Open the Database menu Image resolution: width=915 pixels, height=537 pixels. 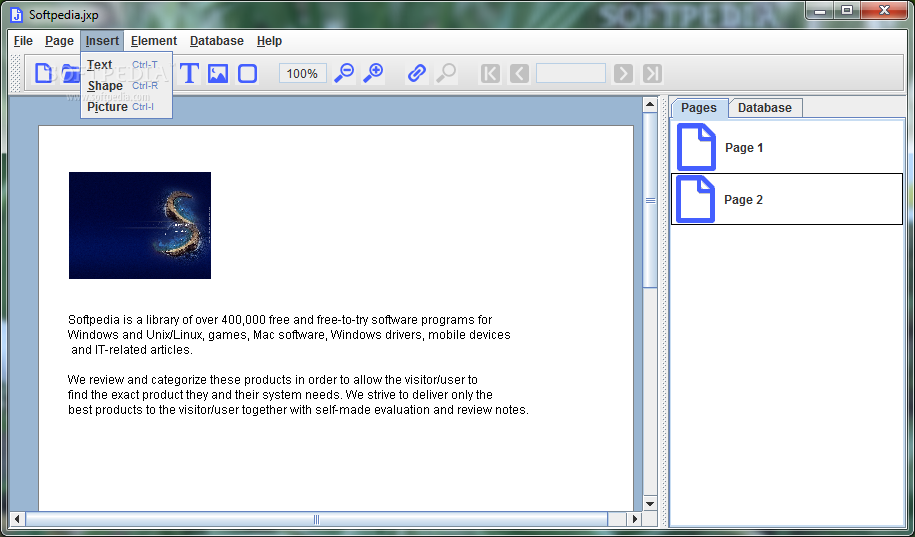coord(216,41)
